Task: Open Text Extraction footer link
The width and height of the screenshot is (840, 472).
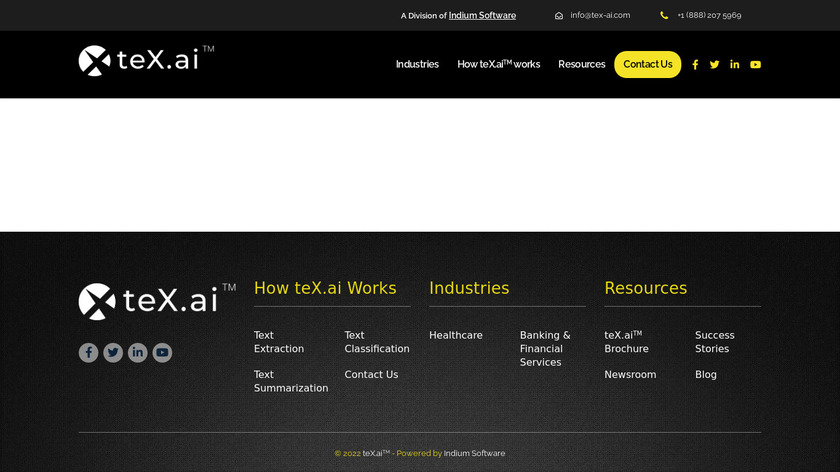Action: click(279, 342)
